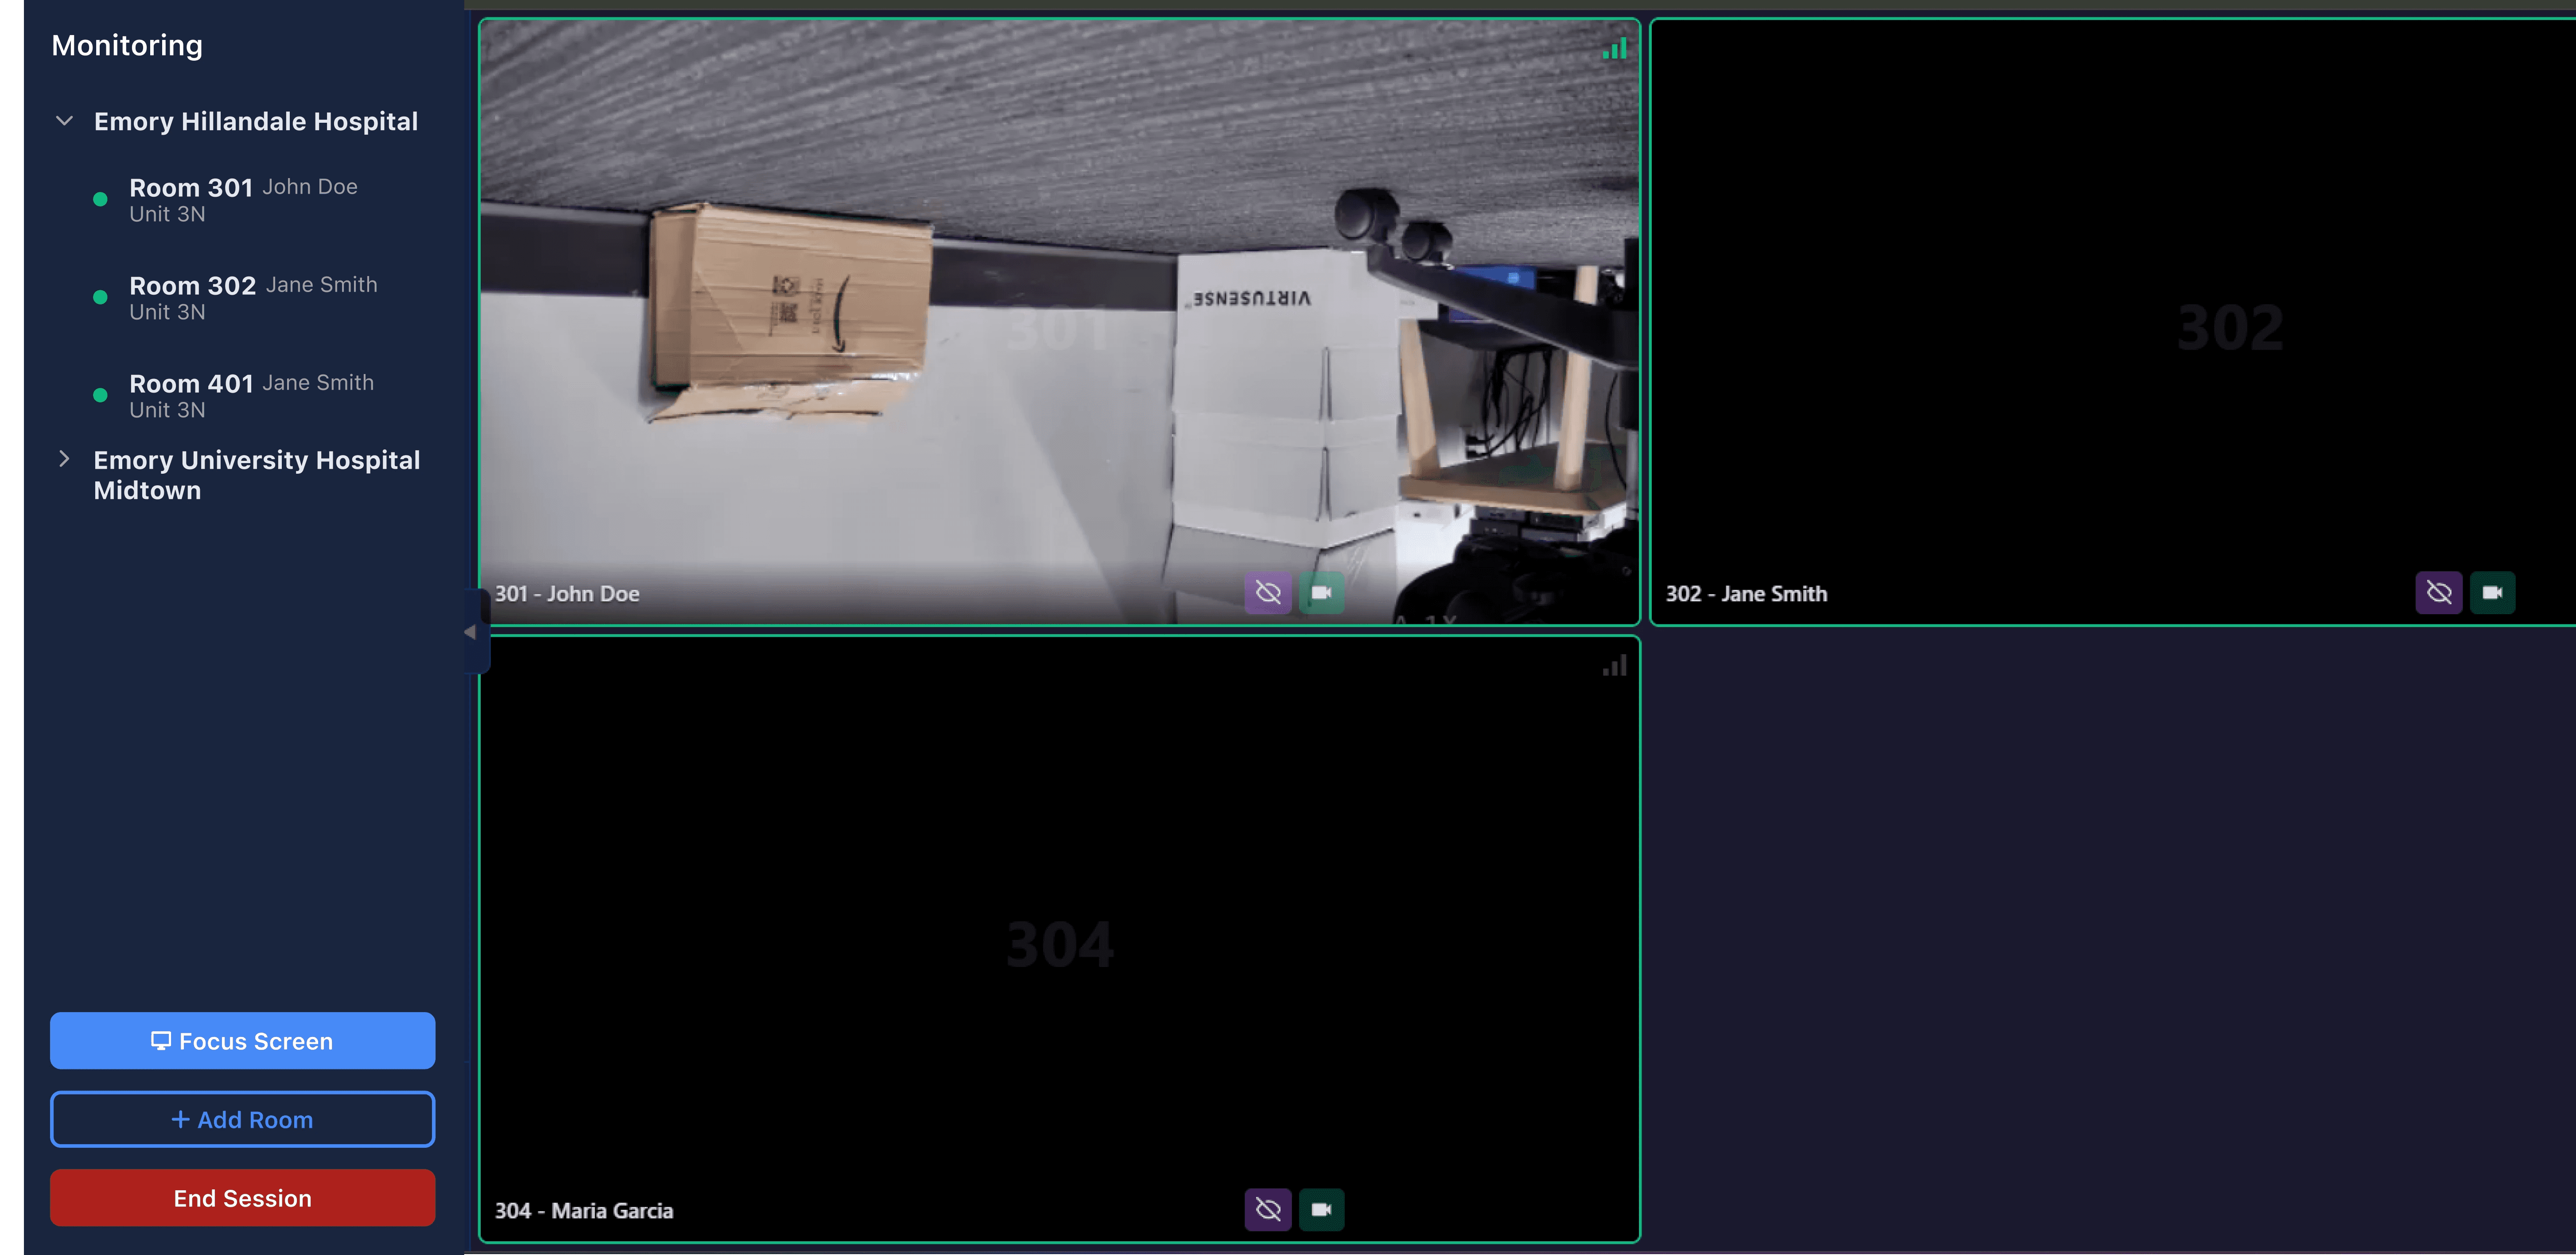The height and width of the screenshot is (1255, 2576).
Task: Click the Add Room button
Action: pyautogui.click(x=242, y=1119)
